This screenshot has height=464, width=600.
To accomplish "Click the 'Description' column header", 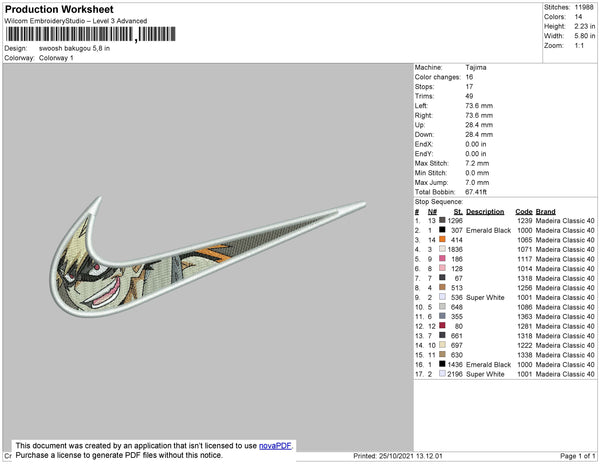I will tap(485, 212).
